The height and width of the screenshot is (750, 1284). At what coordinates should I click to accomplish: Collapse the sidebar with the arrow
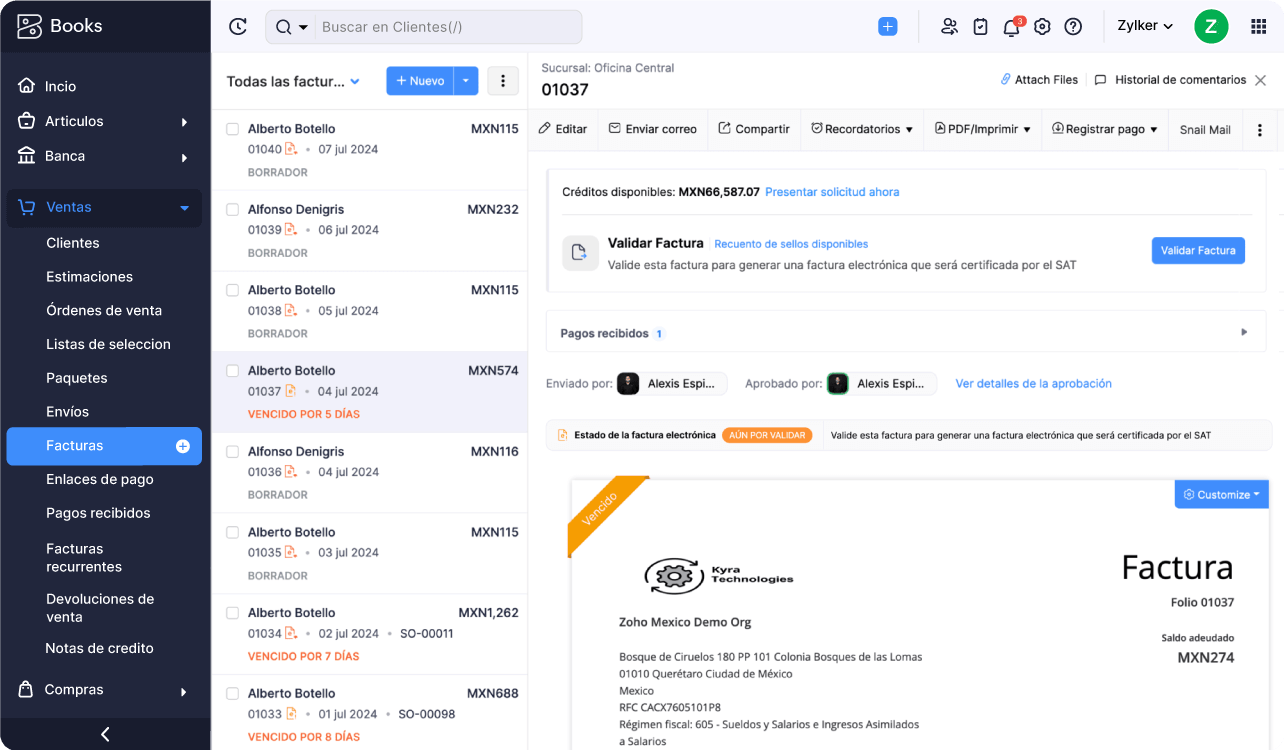click(105, 734)
